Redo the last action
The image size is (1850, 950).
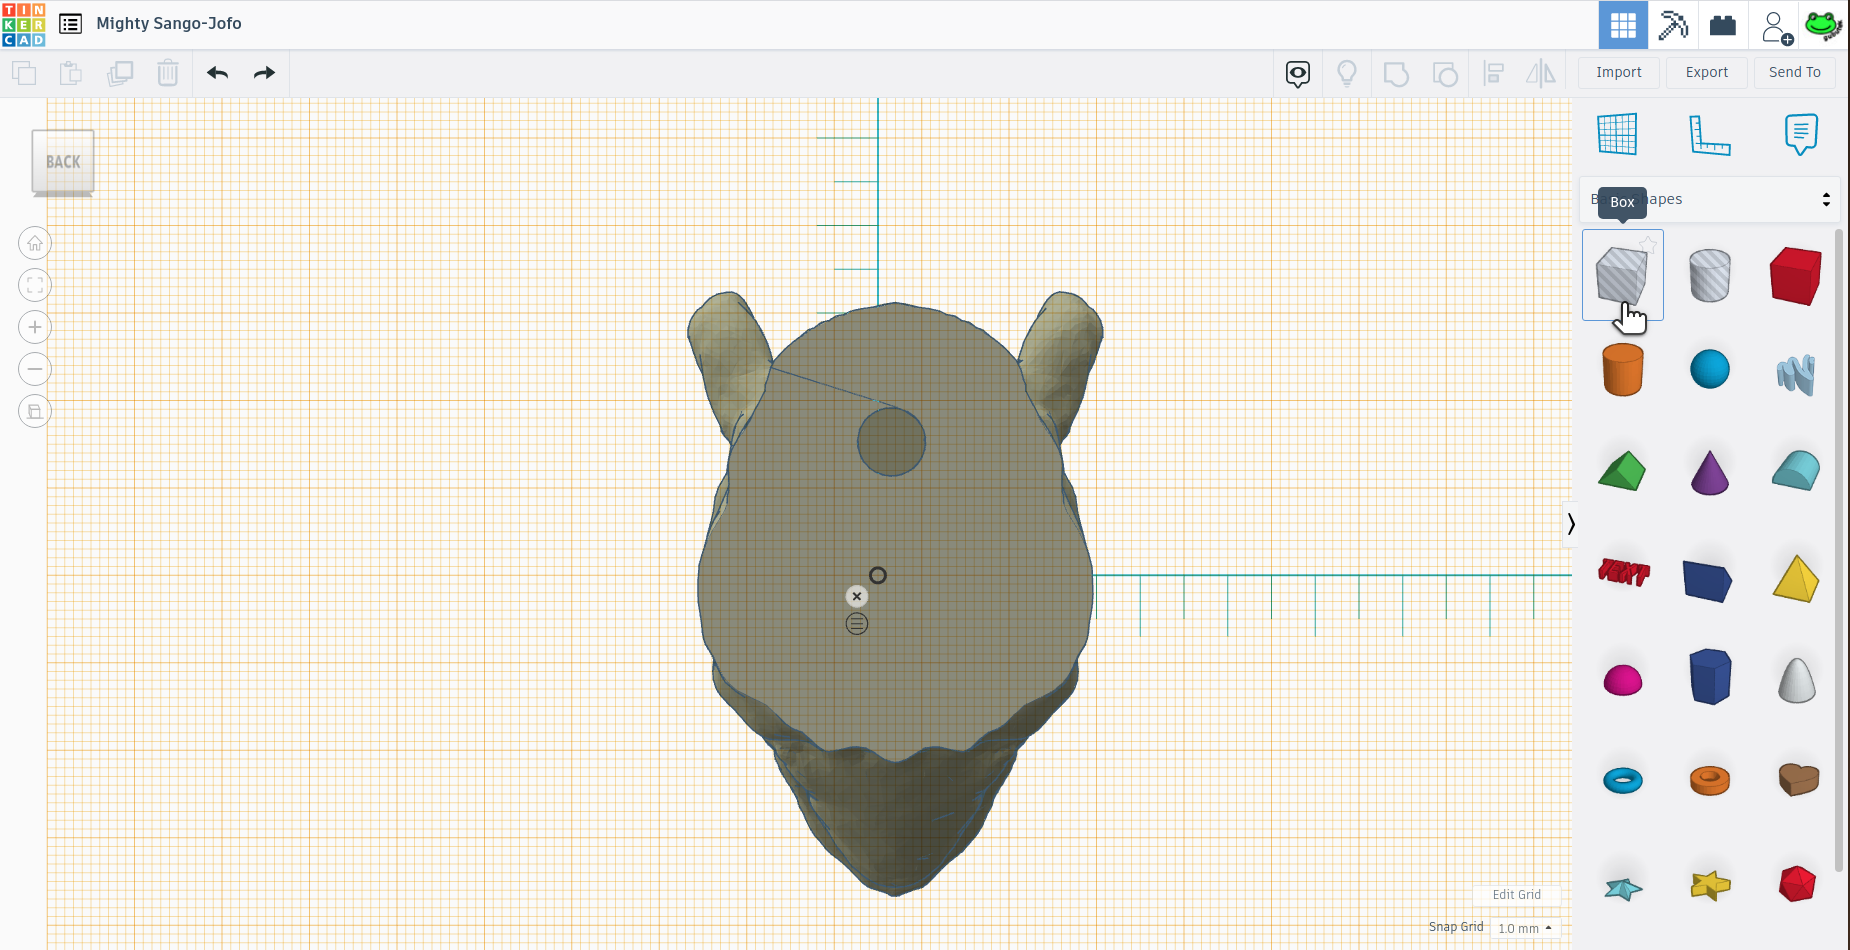[264, 73]
